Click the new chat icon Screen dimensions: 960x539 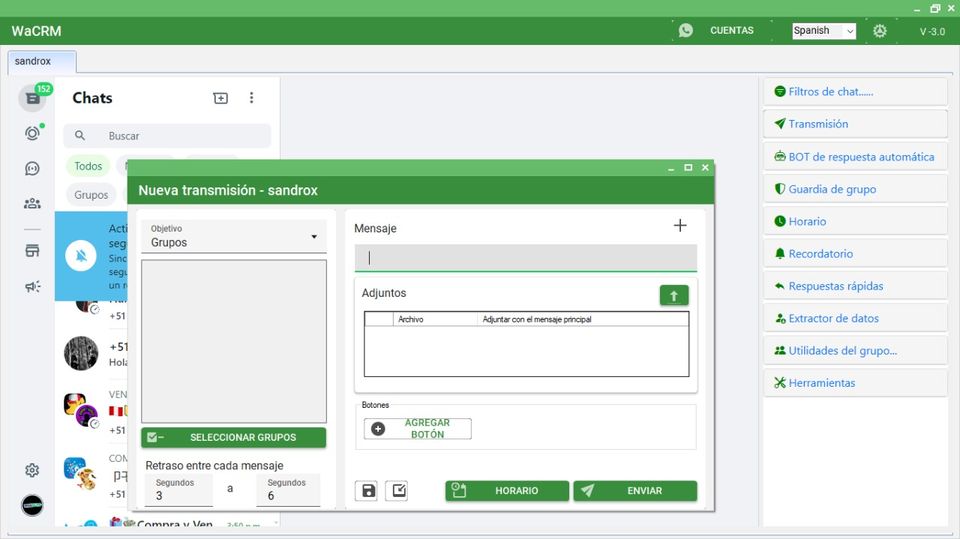pyautogui.click(x=221, y=98)
